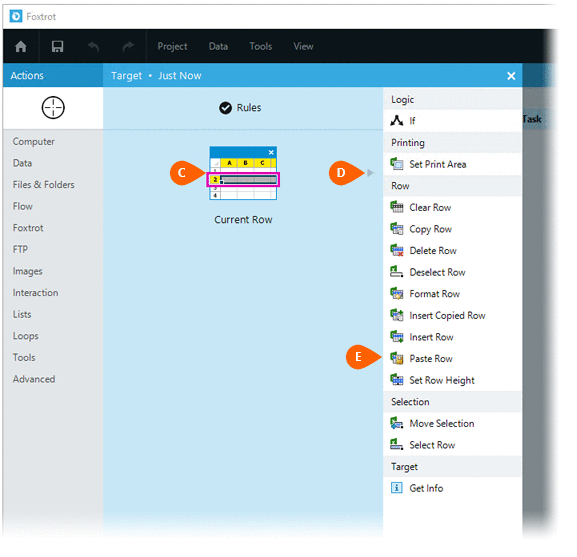Click the 'Just Now' text in header
Image resolution: width=577 pixels, height=557 pixels.
(x=180, y=76)
